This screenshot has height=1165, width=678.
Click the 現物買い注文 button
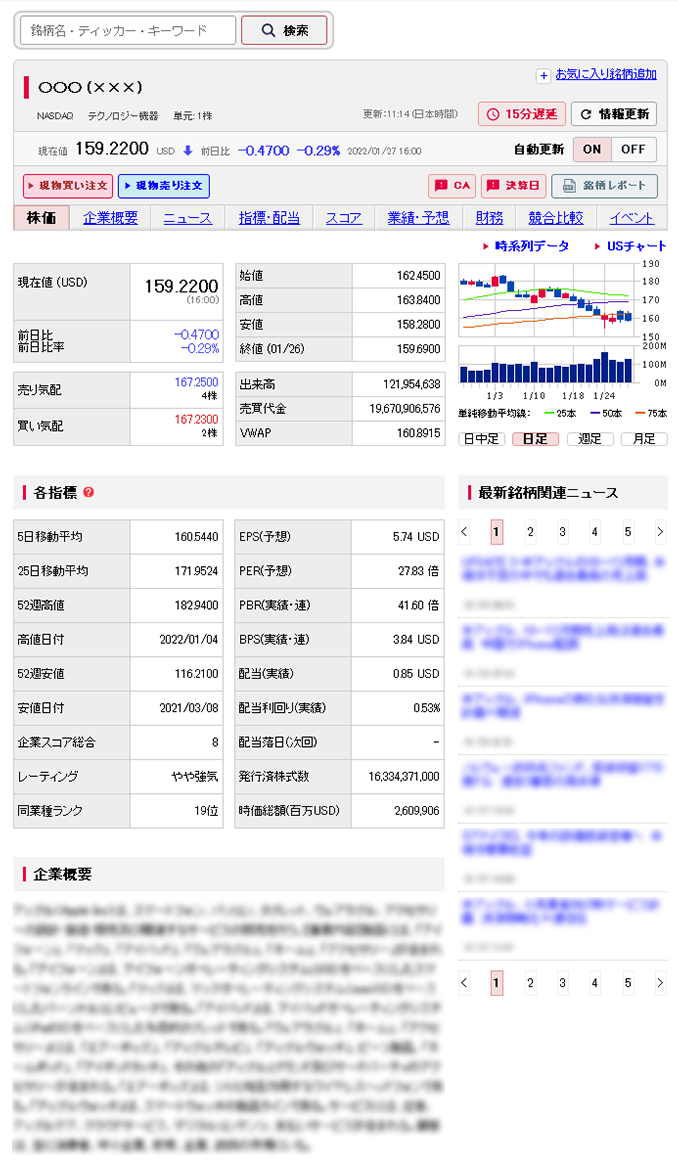click(x=68, y=186)
